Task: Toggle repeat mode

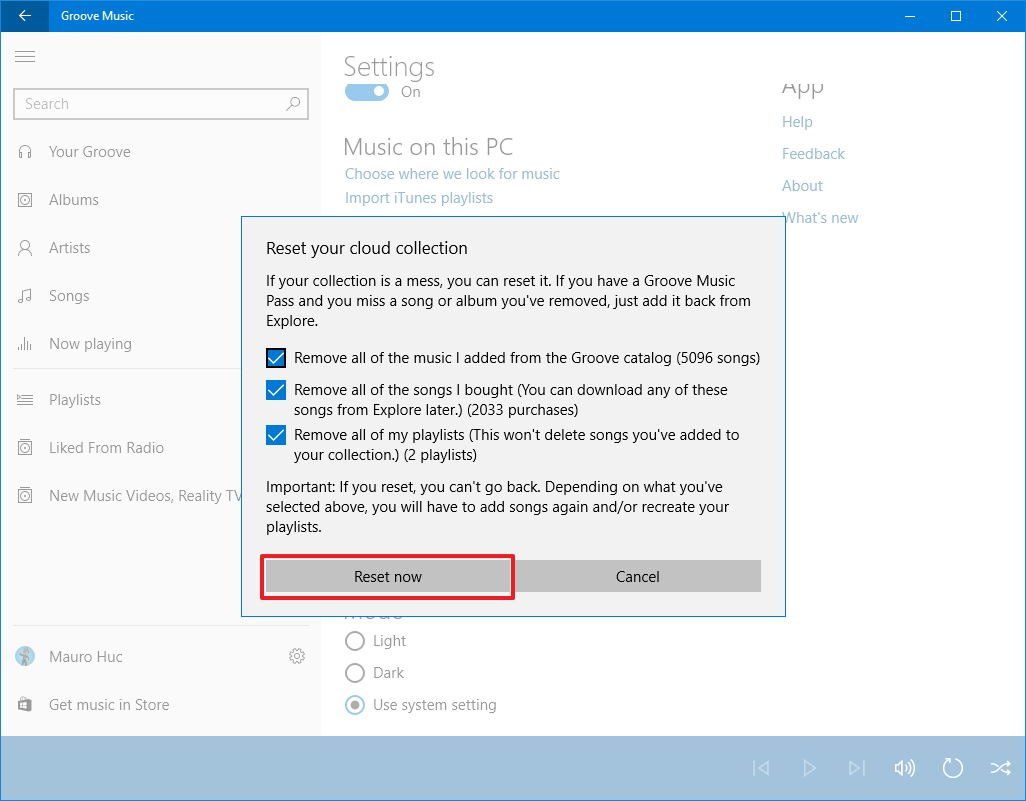Action: 951,768
